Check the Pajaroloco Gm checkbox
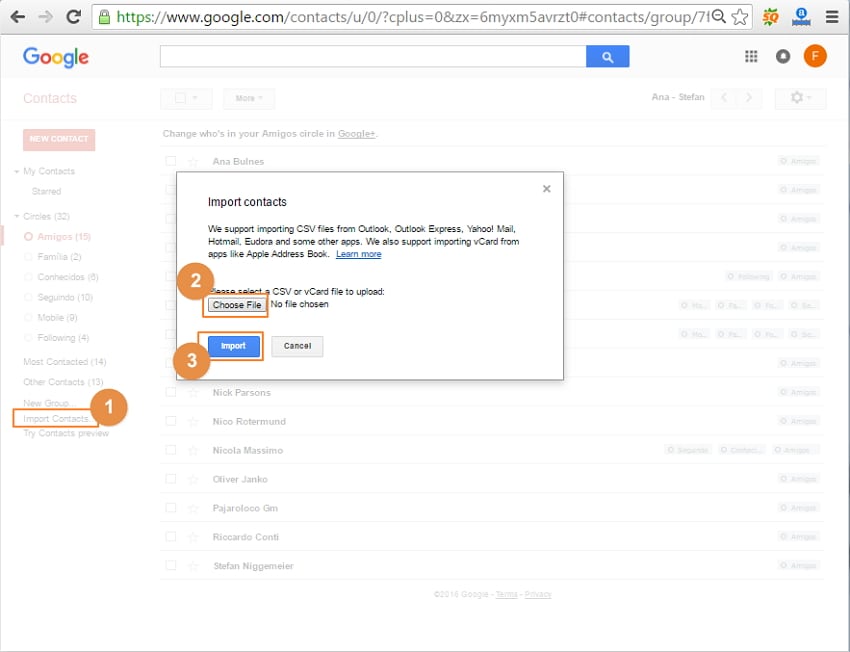The image size is (850, 652). (171, 508)
